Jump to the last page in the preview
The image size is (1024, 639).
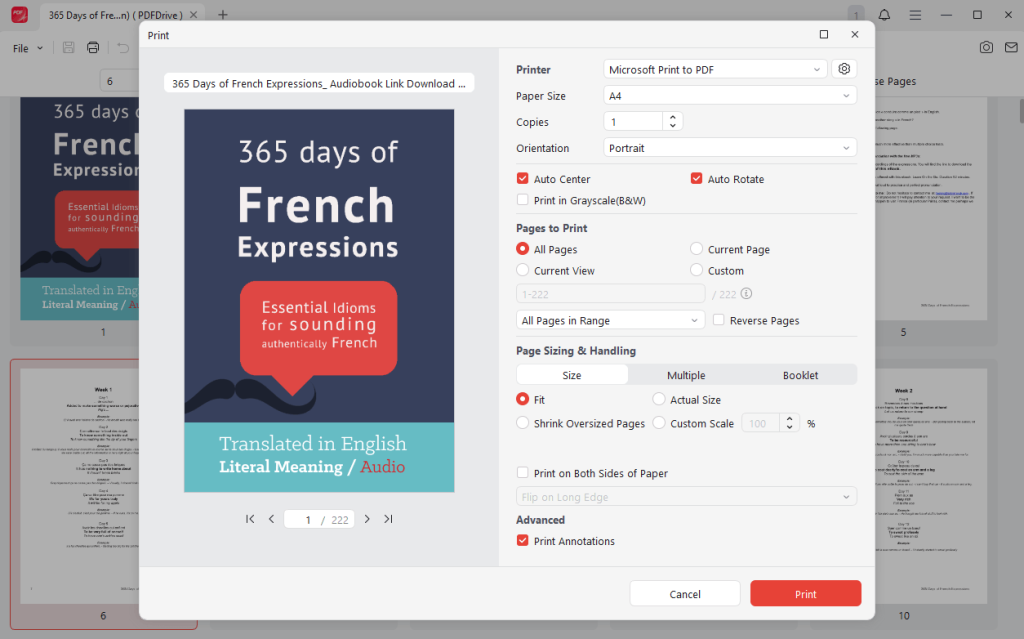pos(389,519)
